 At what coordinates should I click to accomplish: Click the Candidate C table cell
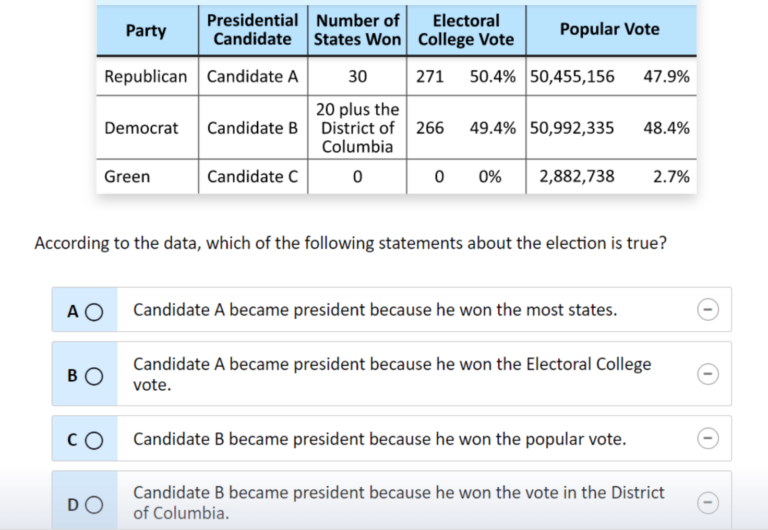point(253,176)
